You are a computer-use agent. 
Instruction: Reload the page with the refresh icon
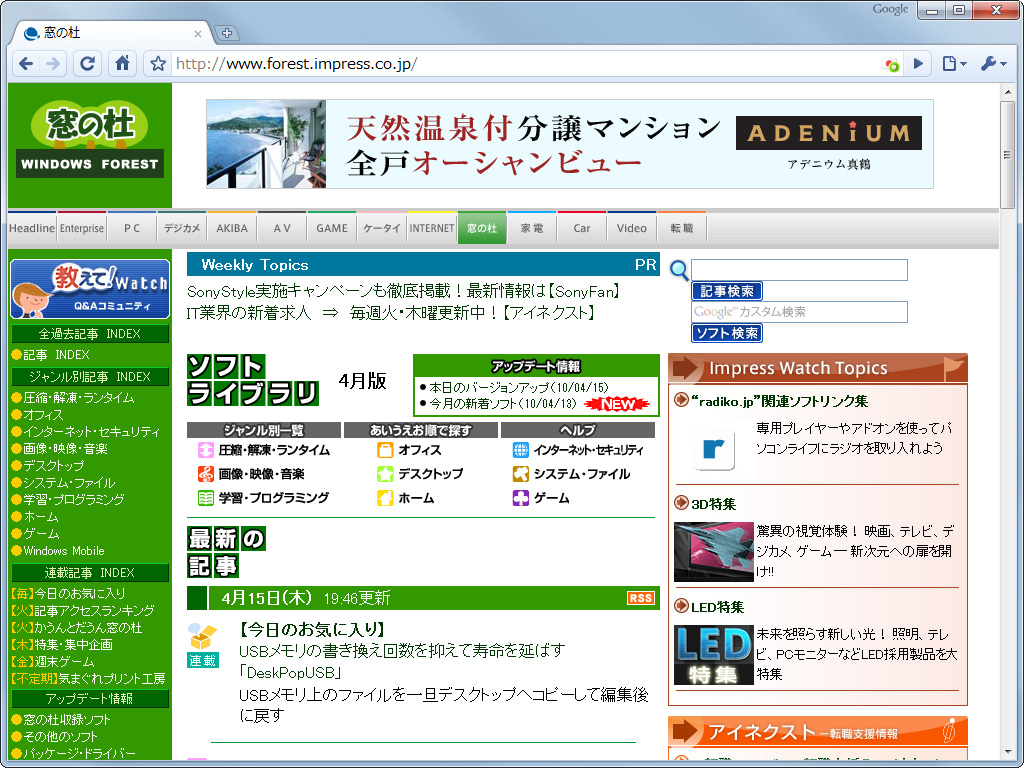click(87, 63)
